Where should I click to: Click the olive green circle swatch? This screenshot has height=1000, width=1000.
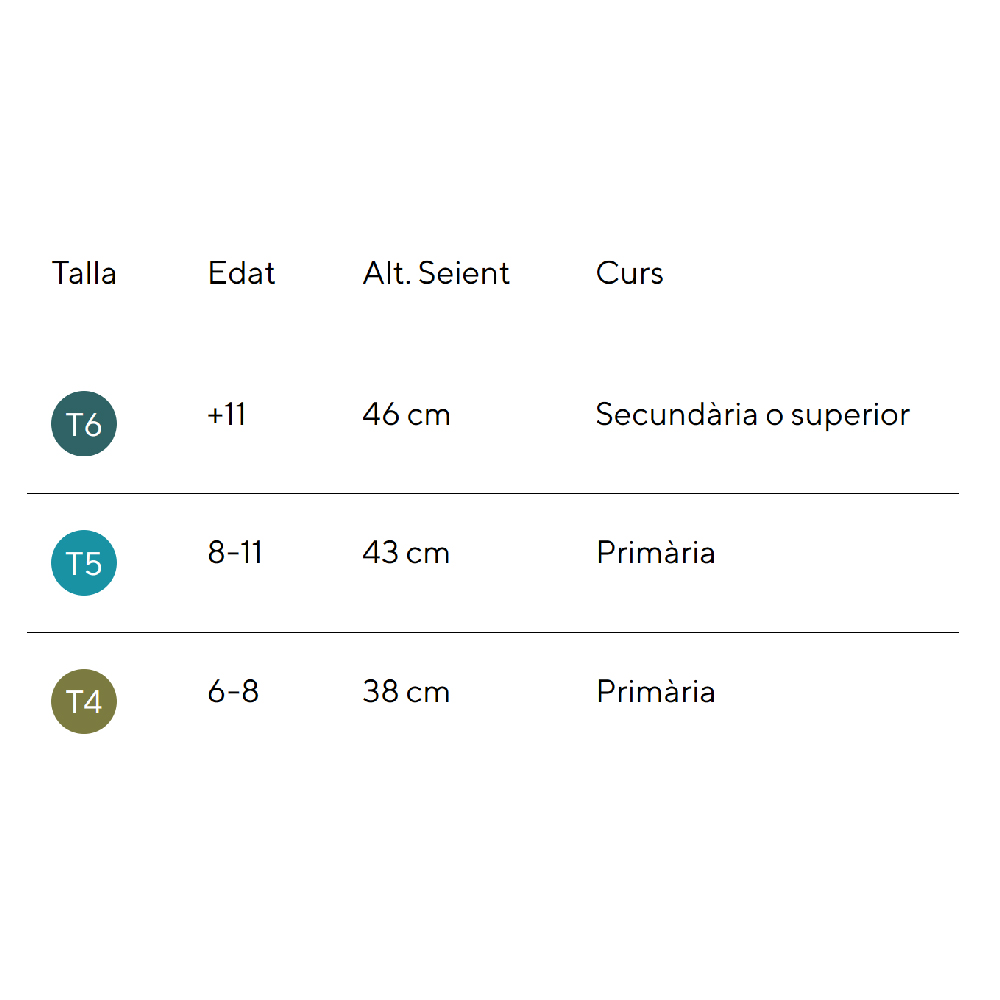[x=84, y=701]
